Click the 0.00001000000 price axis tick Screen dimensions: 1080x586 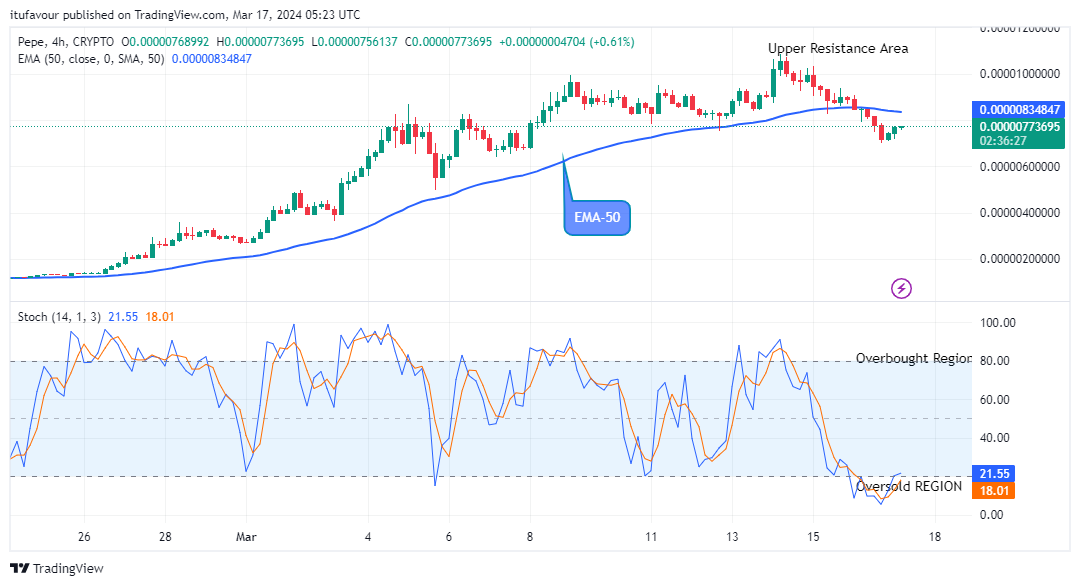[x=1019, y=74]
